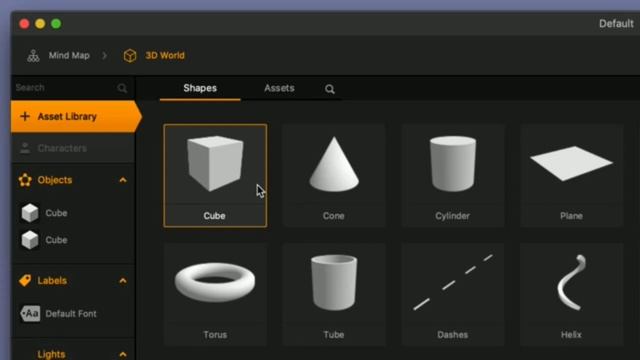Open the Mind Map breadcrumb label
640x360 pixels.
click(x=69, y=56)
